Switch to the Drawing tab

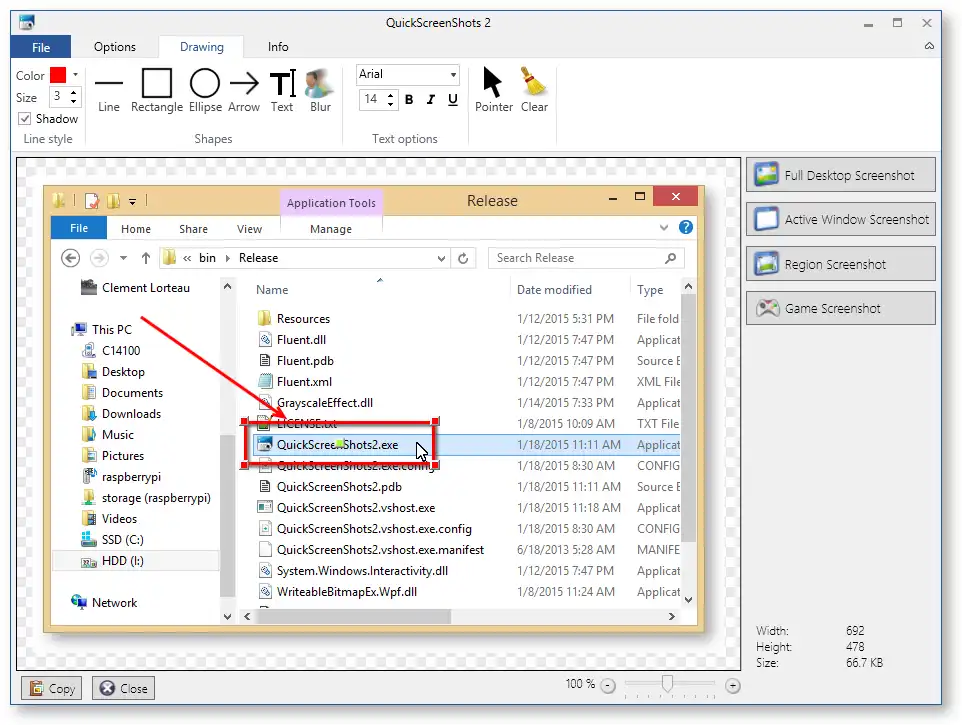(202, 47)
